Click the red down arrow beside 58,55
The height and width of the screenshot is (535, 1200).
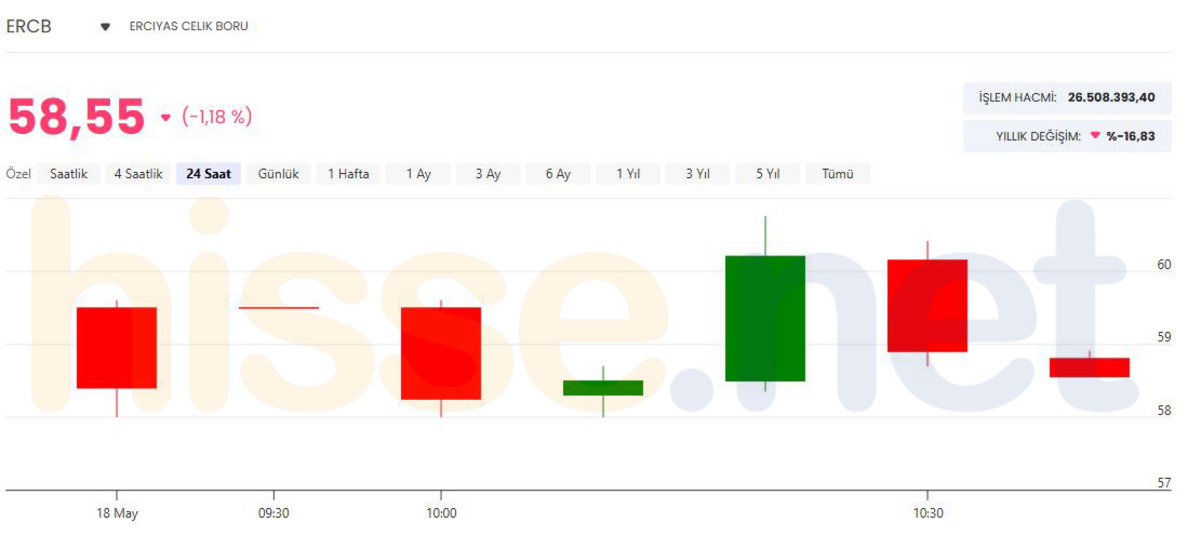[166, 118]
